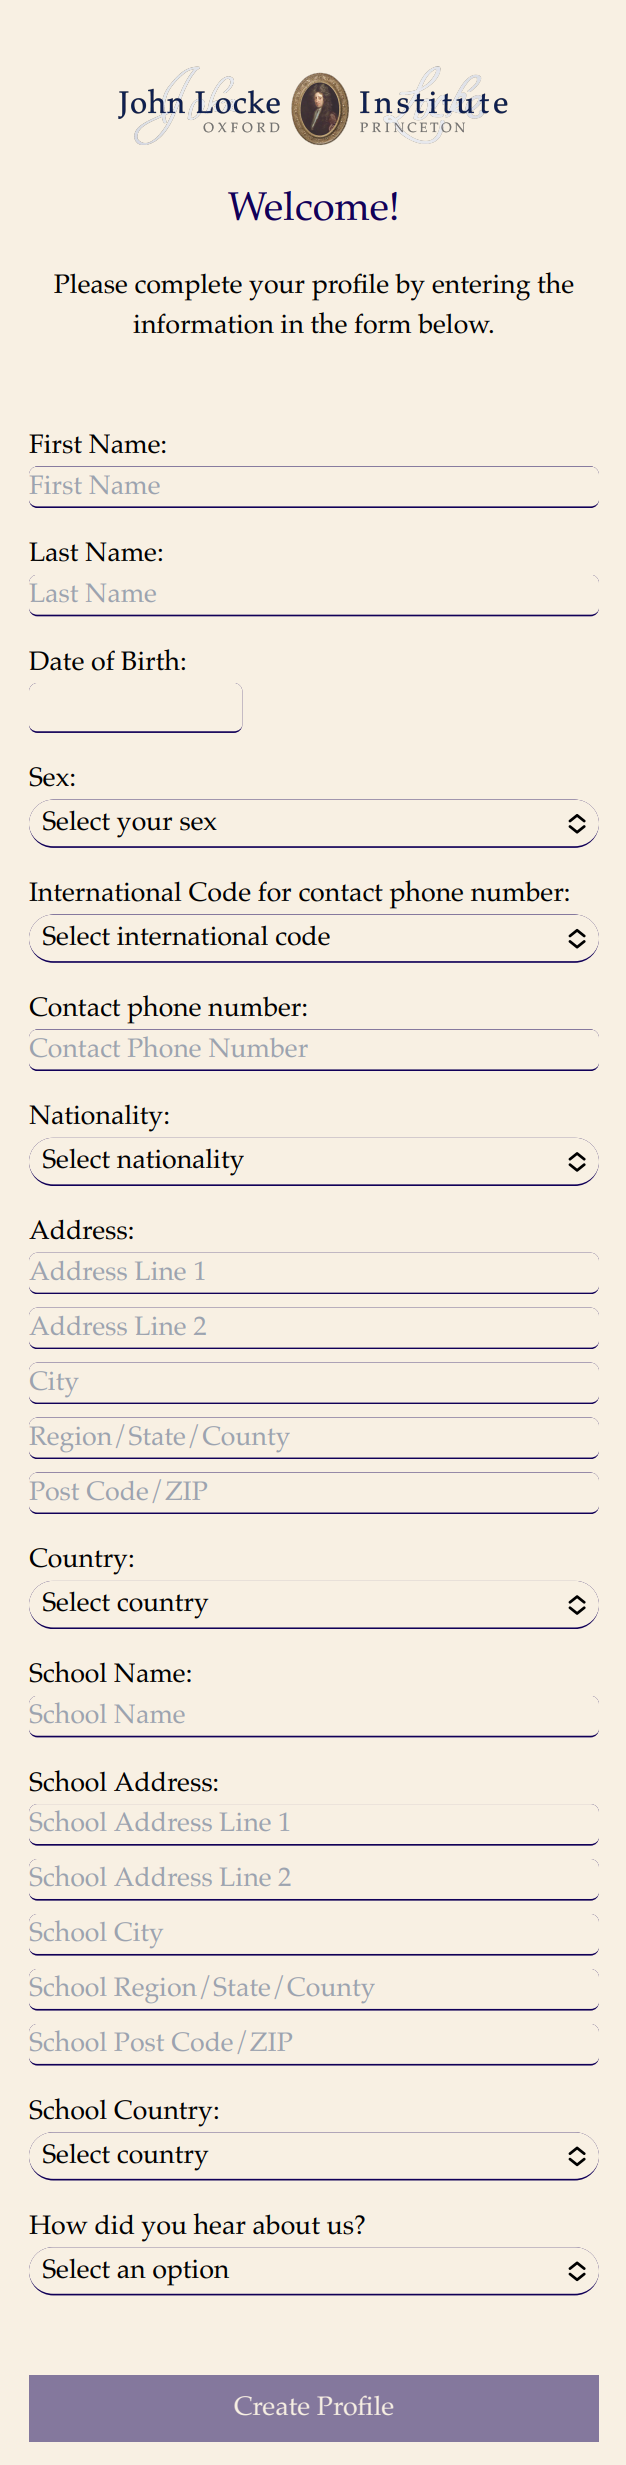Screen dimensions: 626x2465
Task: Click the Contact Phone Number field
Action: coord(314,1049)
